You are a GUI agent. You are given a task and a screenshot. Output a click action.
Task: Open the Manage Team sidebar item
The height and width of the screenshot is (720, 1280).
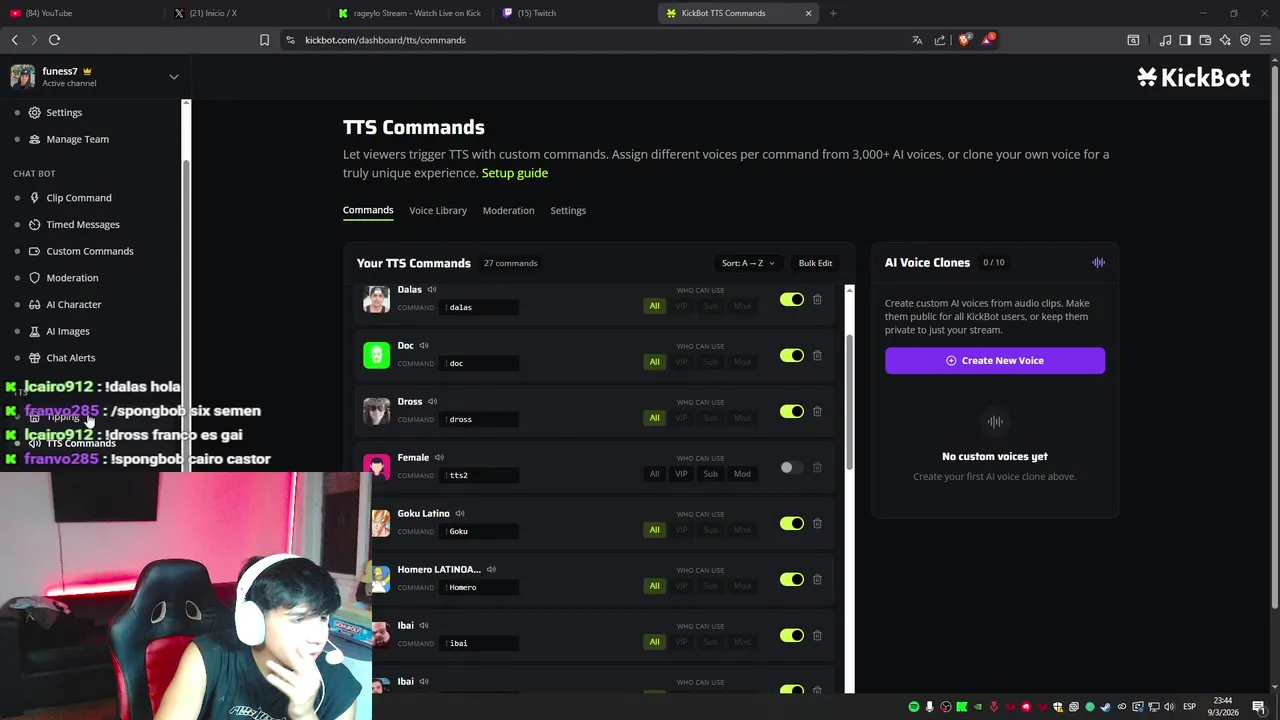(x=77, y=139)
